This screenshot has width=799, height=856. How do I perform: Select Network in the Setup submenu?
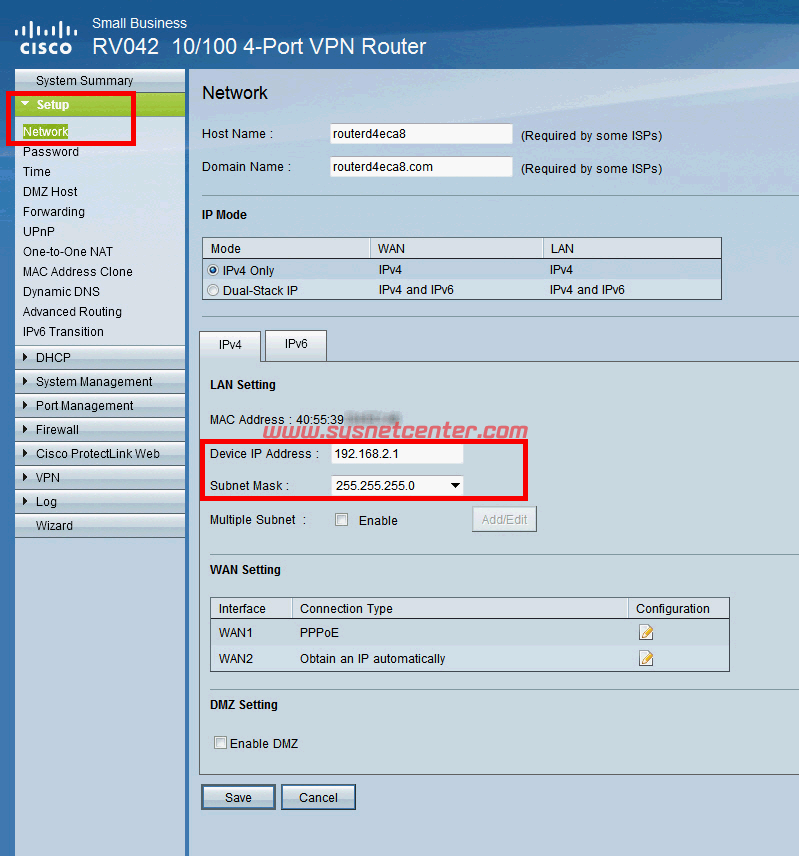[45, 132]
